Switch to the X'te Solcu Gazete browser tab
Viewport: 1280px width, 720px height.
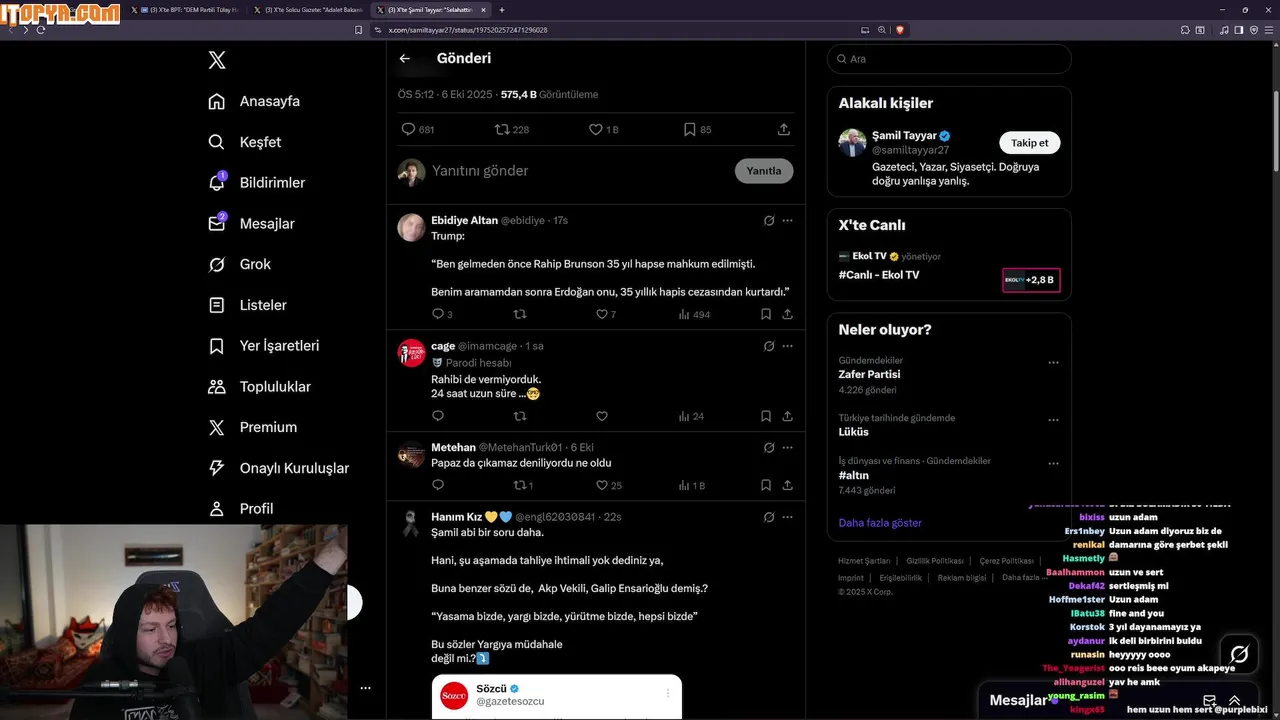308,10
